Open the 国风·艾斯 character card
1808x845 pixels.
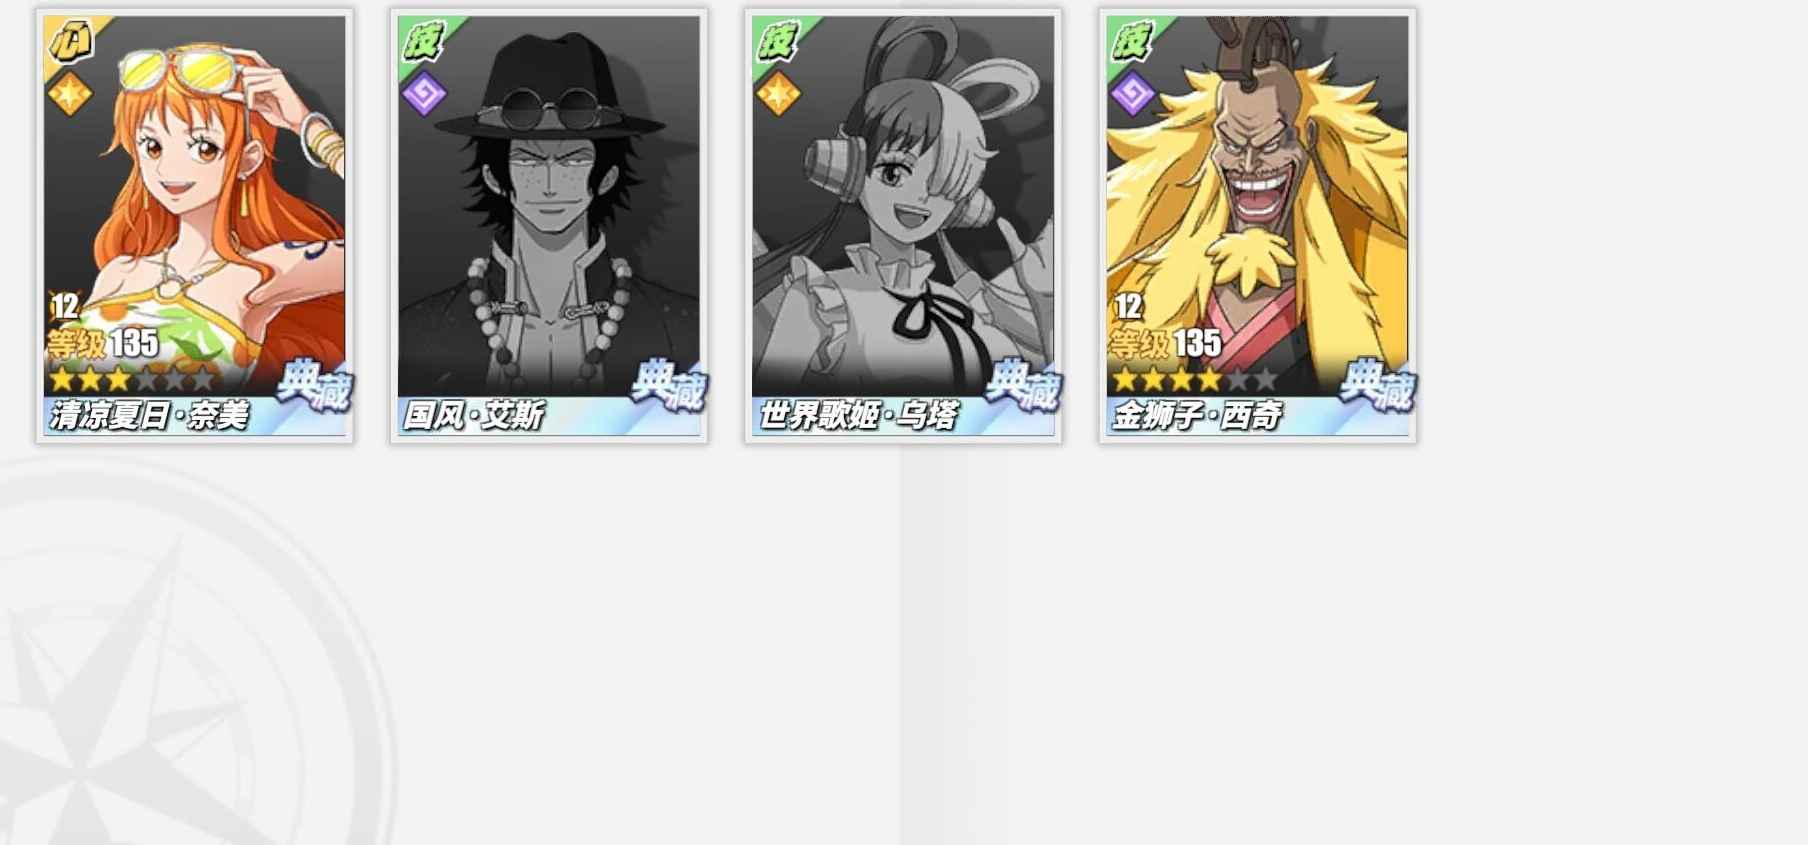pyautogui.click(x=549, y=226)
